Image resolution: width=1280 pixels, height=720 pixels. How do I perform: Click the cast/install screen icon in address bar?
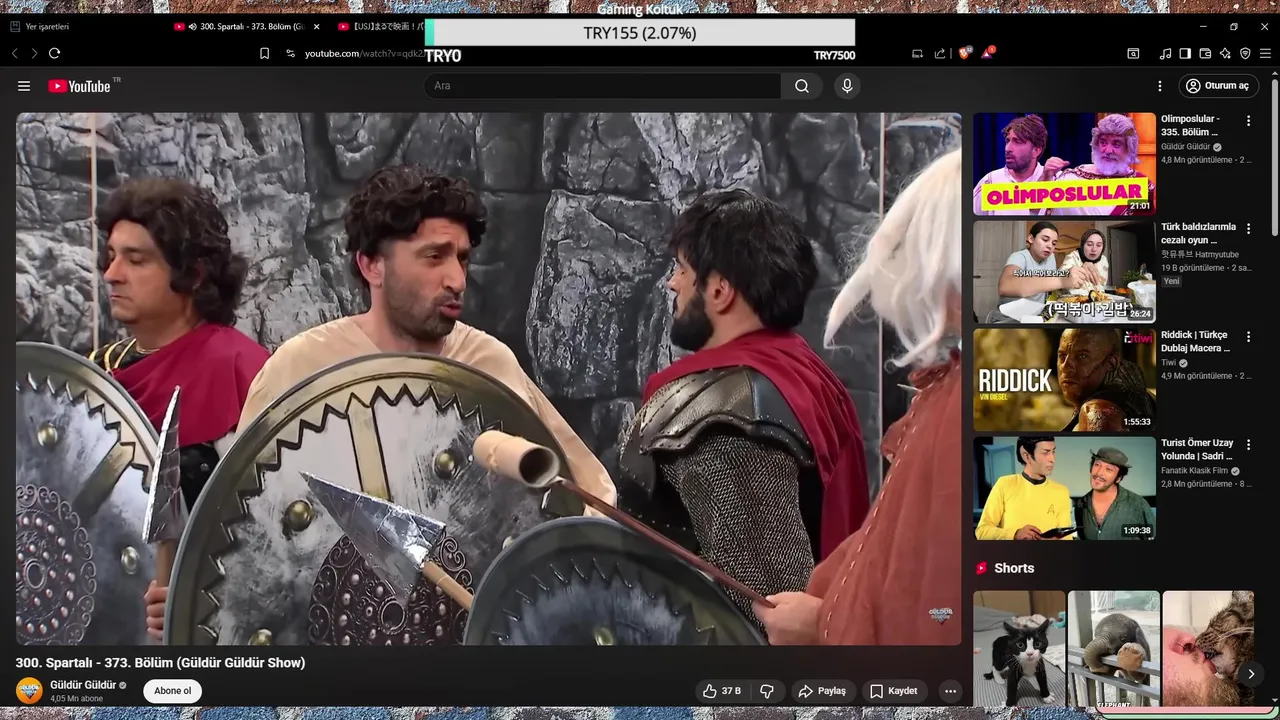(x=918, y=53)
